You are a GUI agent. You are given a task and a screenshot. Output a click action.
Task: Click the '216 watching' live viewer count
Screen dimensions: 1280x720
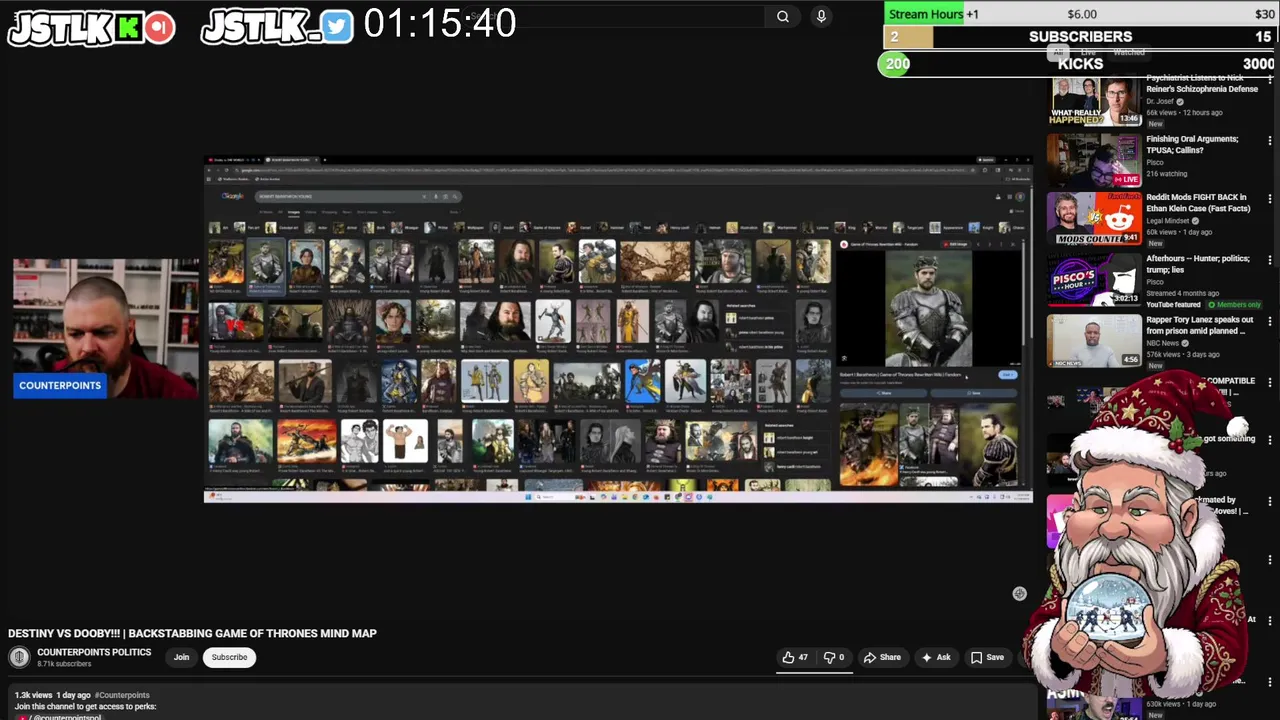coord(1166,173)
